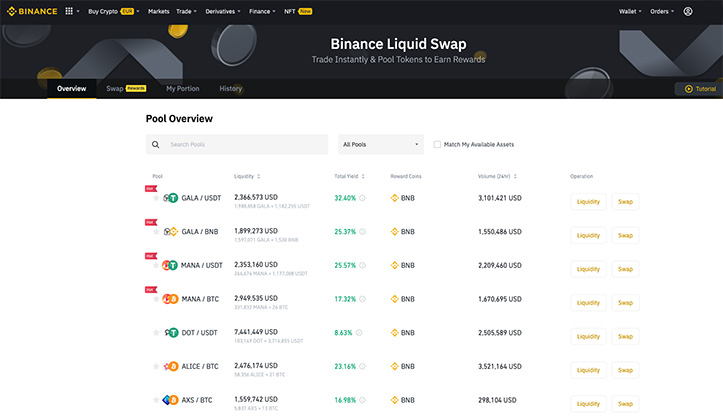Expand the Wallet menu

click(630, 11)
